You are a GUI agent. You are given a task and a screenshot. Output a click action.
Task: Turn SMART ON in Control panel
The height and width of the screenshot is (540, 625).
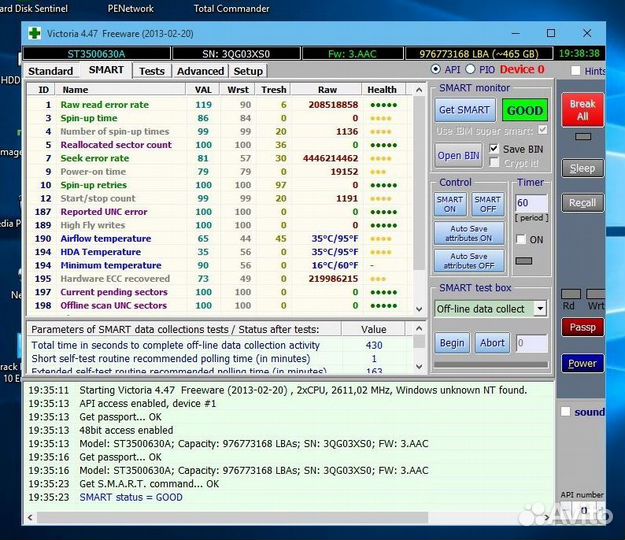(450, 203)
